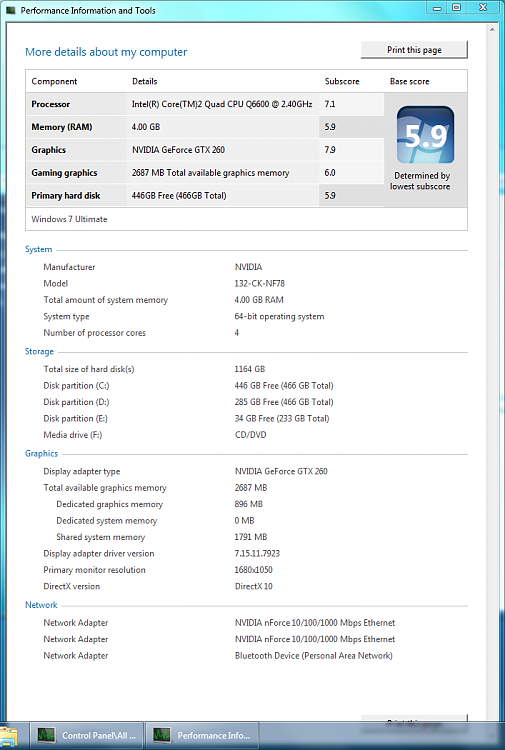Screen dimensions: 505x750
Task: Click the Details column header
Action: point(144,81)
